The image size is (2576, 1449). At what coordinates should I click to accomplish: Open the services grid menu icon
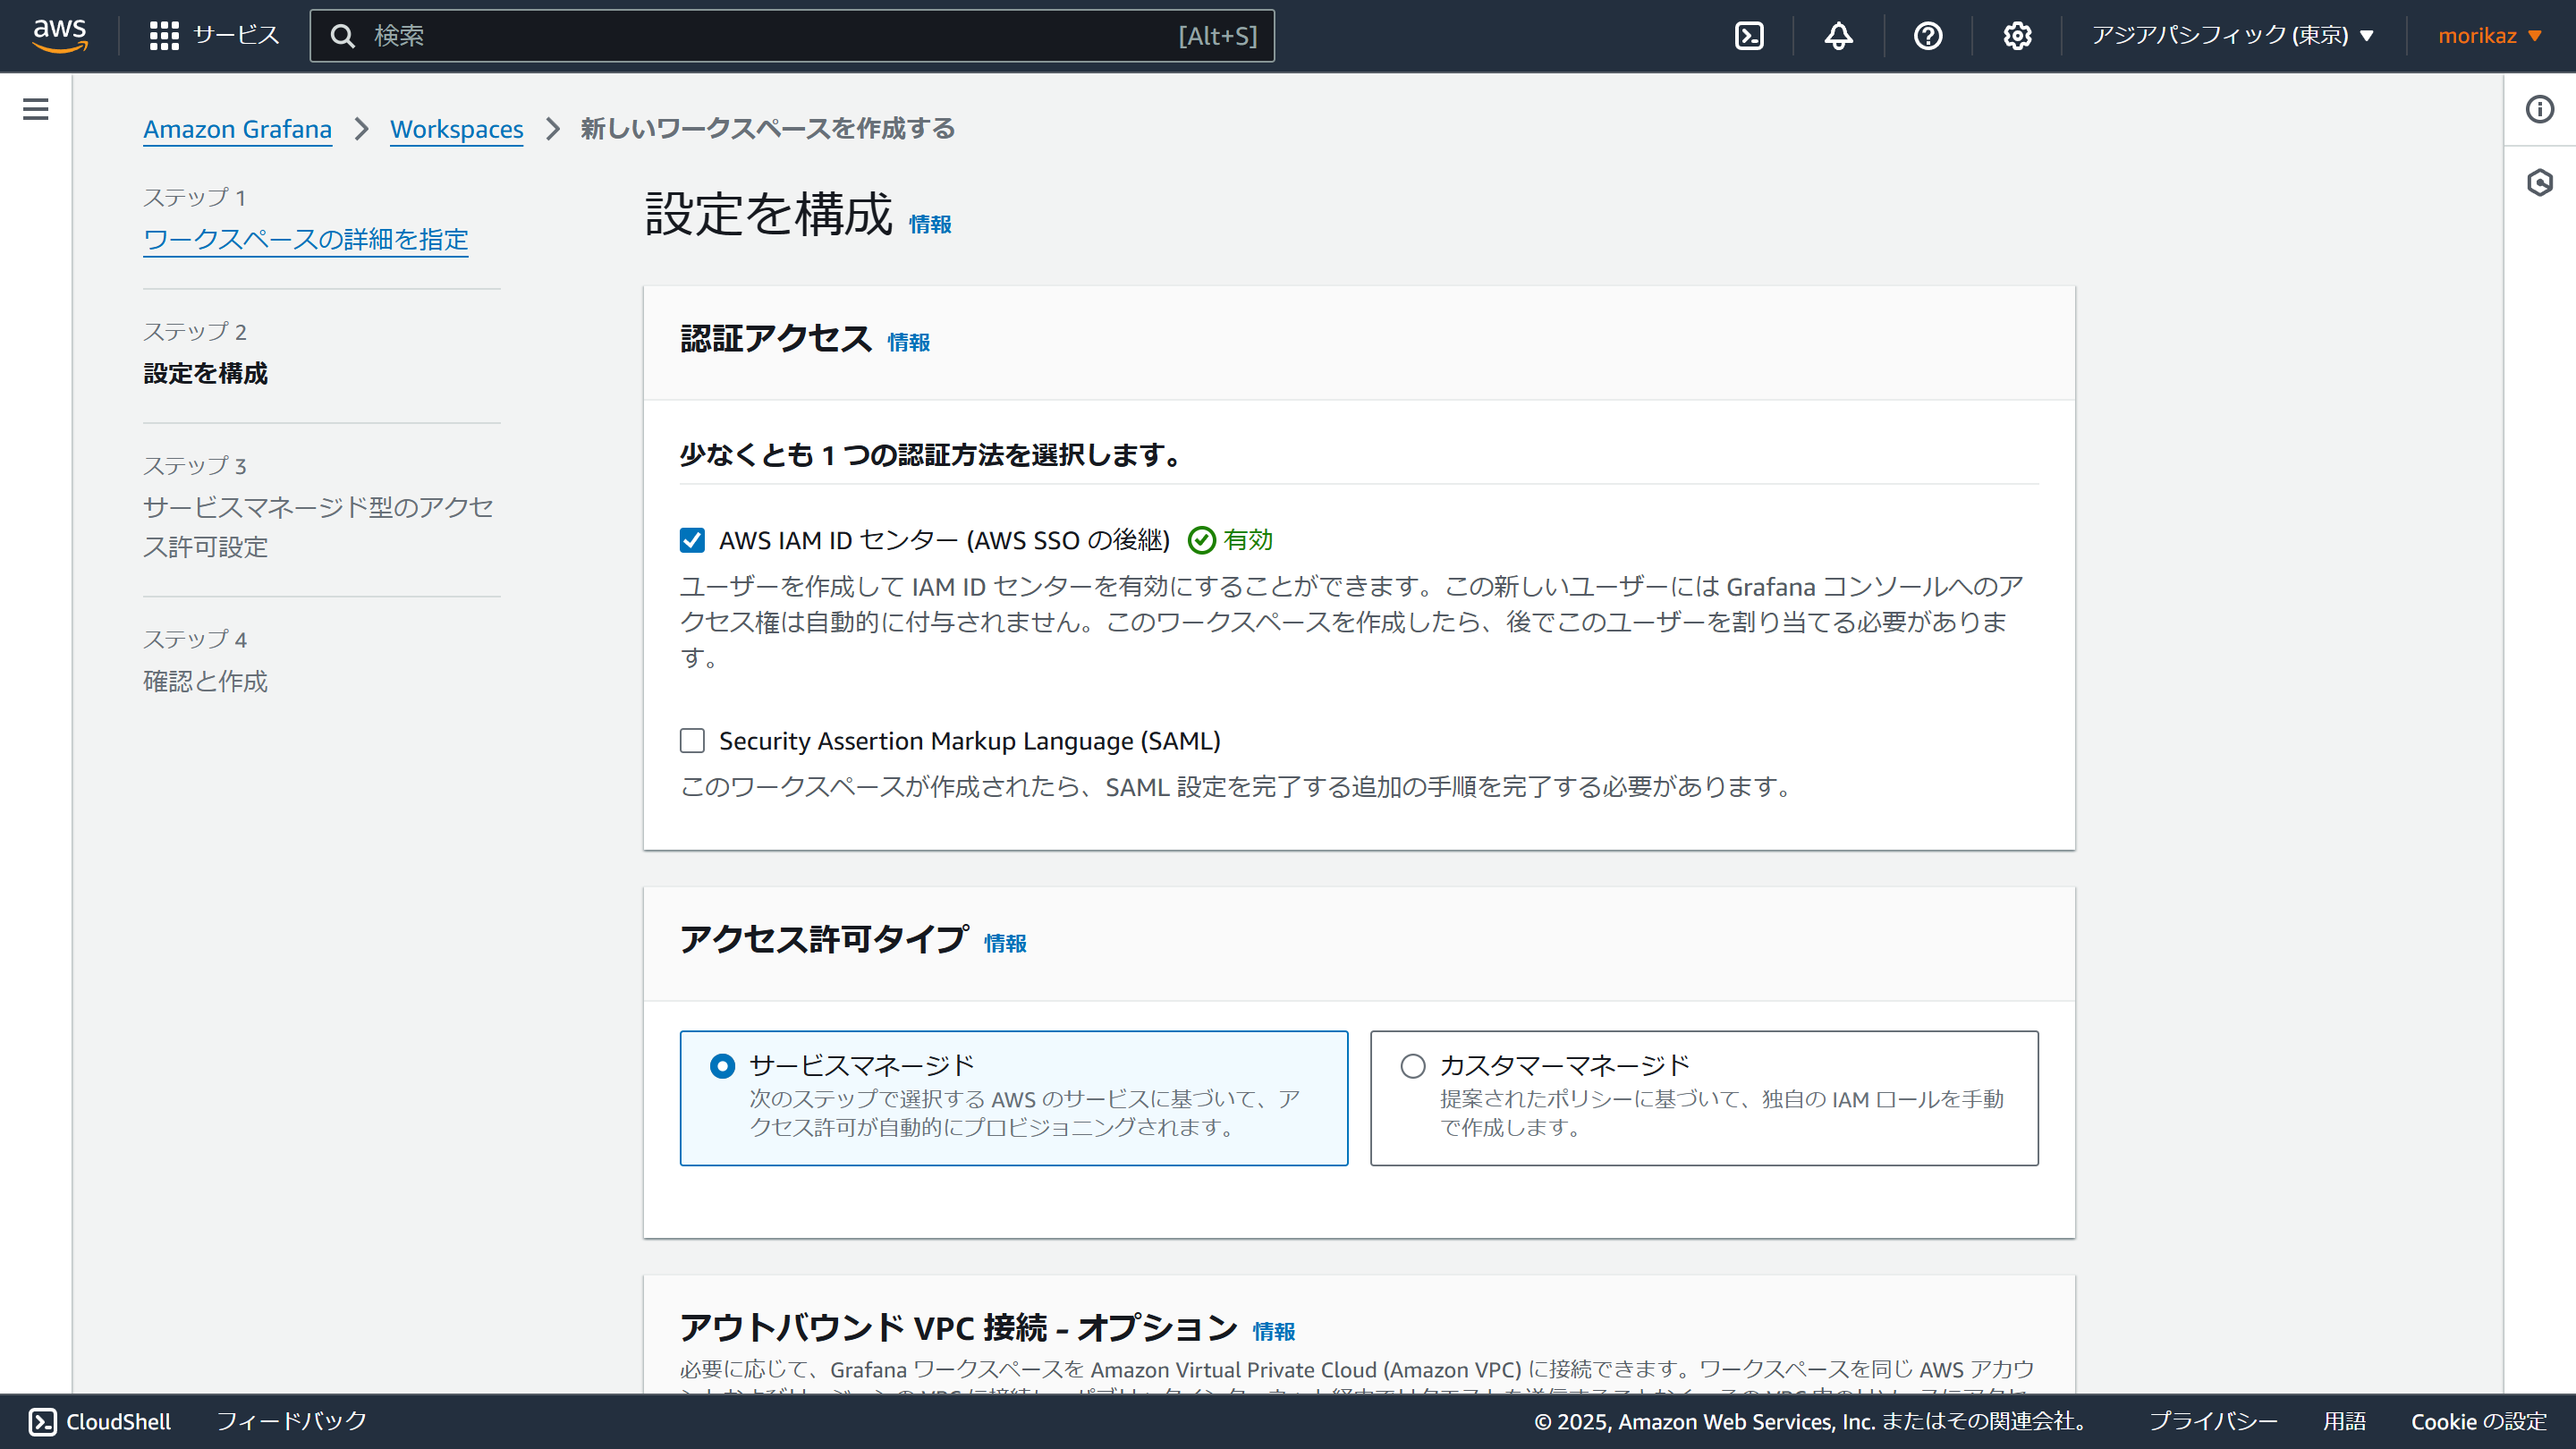click(x=164, y=36)
